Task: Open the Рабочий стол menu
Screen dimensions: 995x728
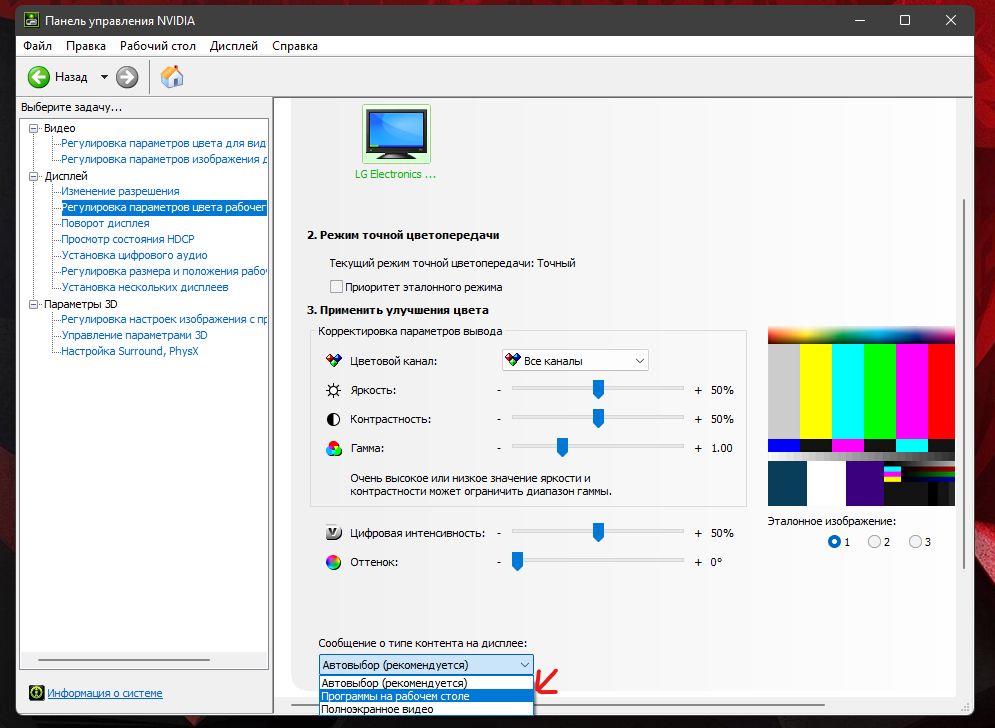Action: click(x=157, y=46)
